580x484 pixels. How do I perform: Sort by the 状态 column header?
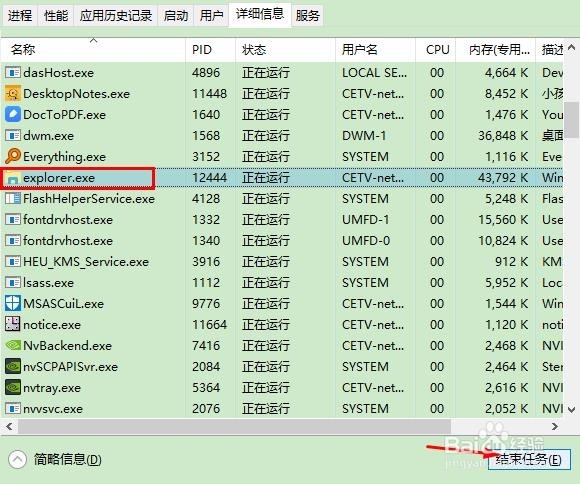[285, 50]
